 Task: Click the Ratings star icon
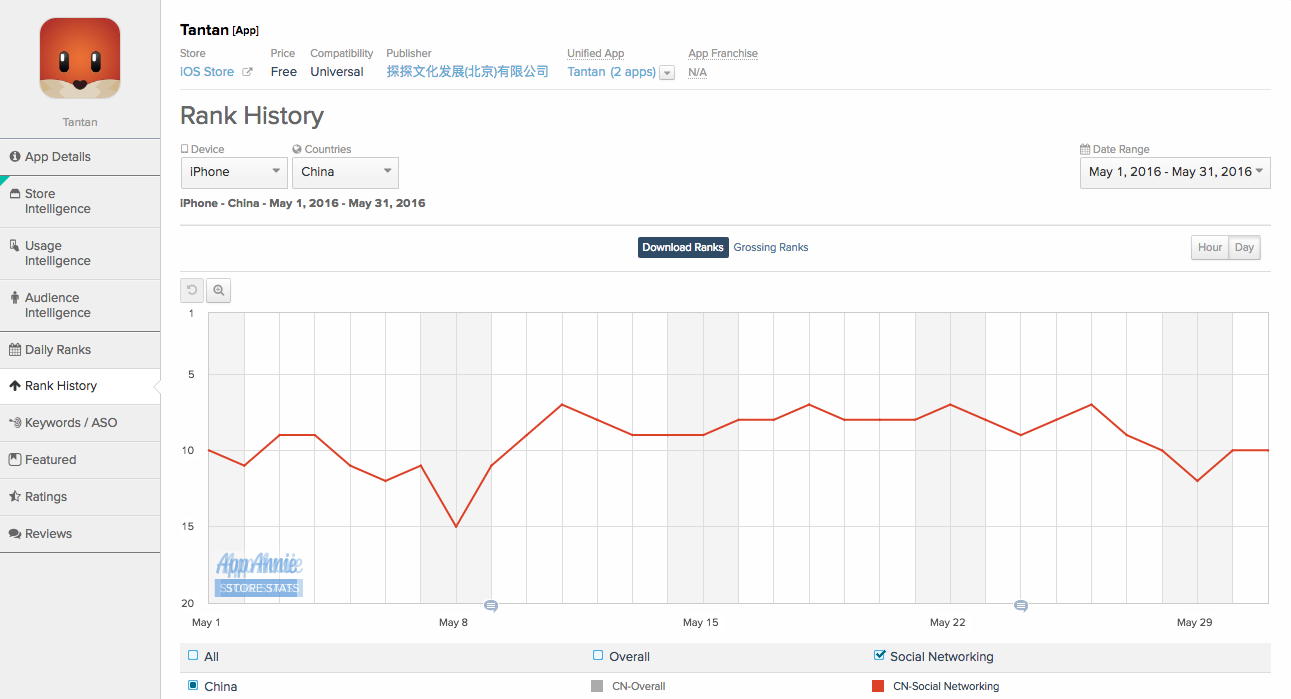click(15, 497)
